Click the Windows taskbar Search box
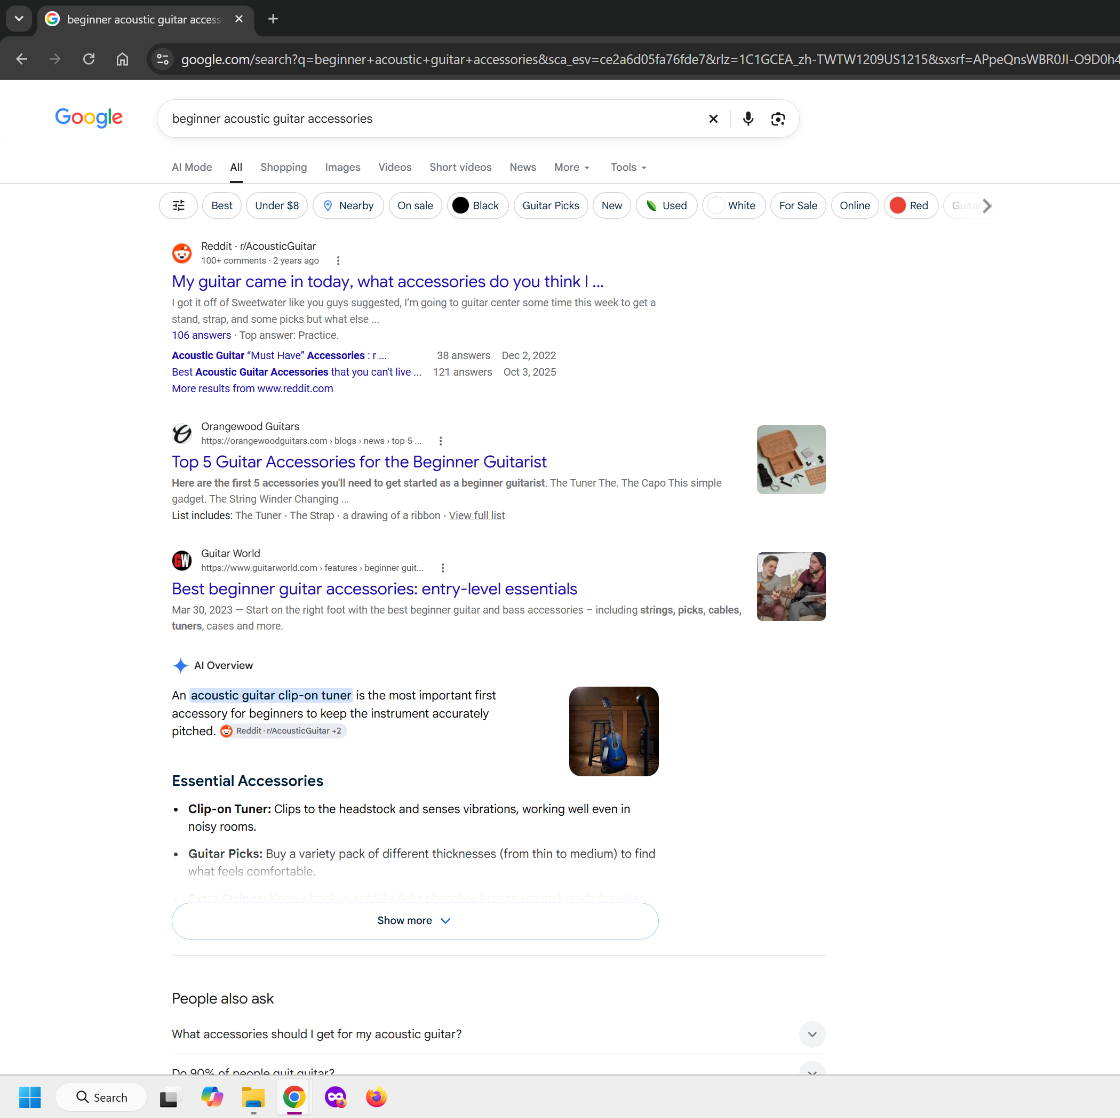1120x1118 pixels. [x=101, y=1097]
